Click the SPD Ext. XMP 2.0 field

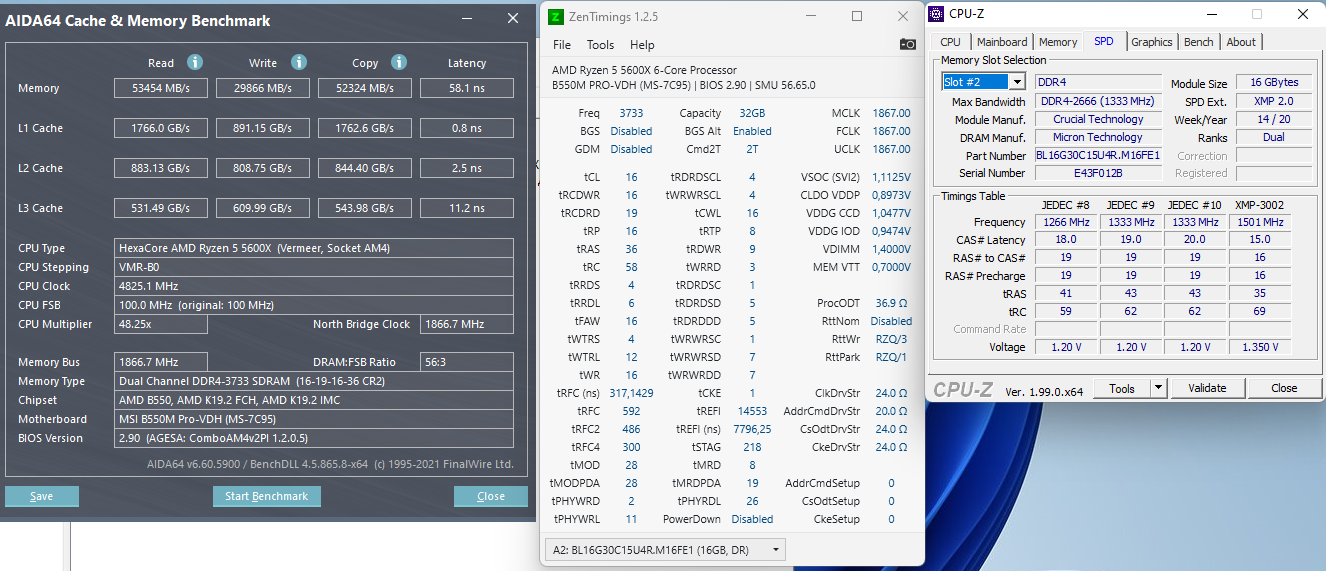pos(1274,101)
